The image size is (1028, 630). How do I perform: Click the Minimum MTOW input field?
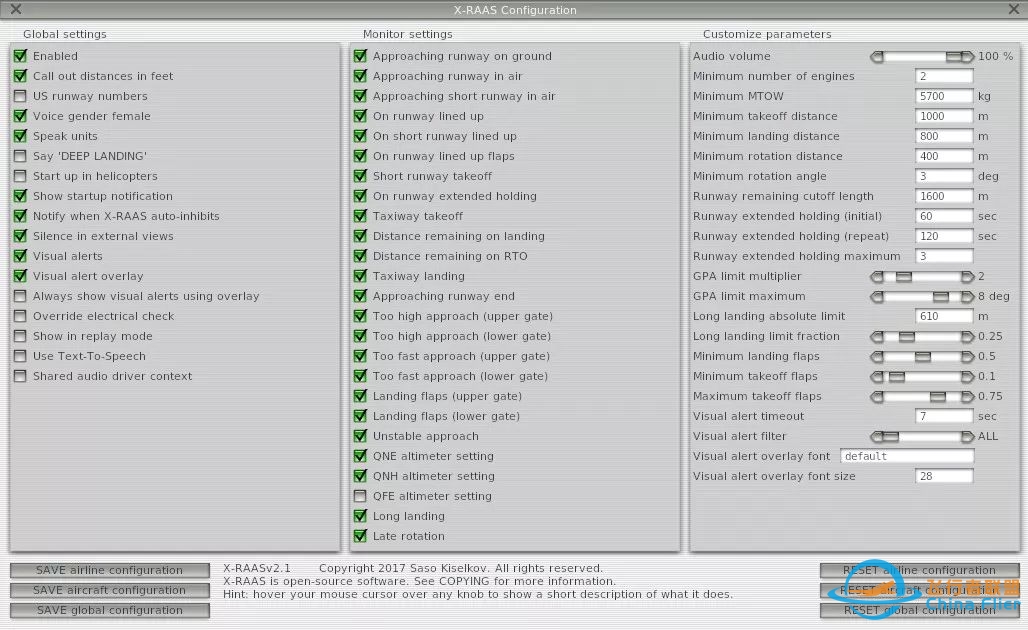click(944, 97)
